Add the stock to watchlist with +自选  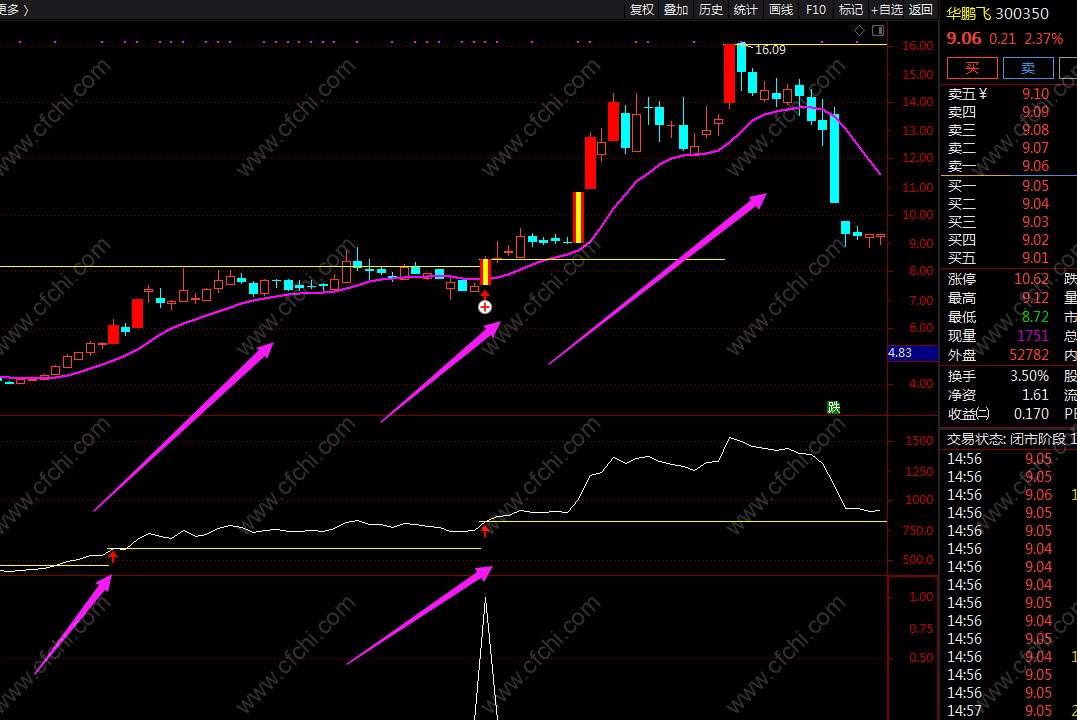click(887, 10)
